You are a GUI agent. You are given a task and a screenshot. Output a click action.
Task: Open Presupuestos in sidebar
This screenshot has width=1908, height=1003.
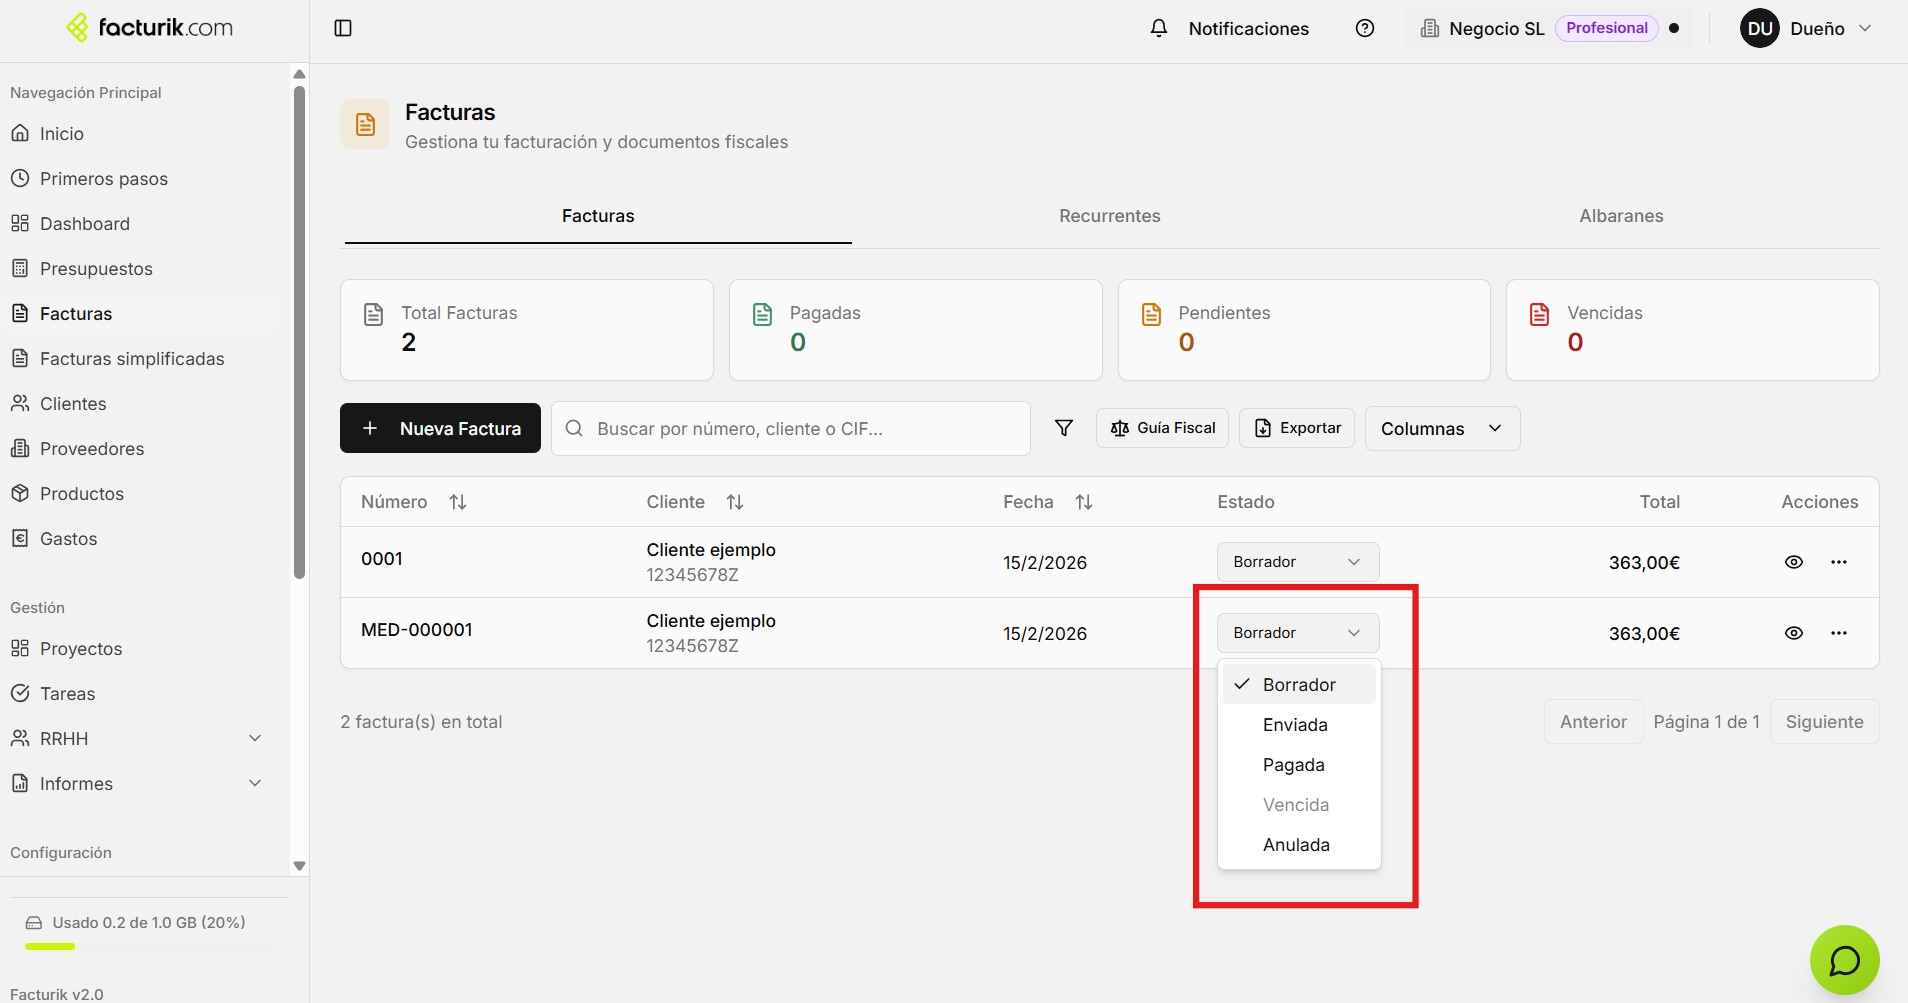pyautogui.click(x=145, y=269)
